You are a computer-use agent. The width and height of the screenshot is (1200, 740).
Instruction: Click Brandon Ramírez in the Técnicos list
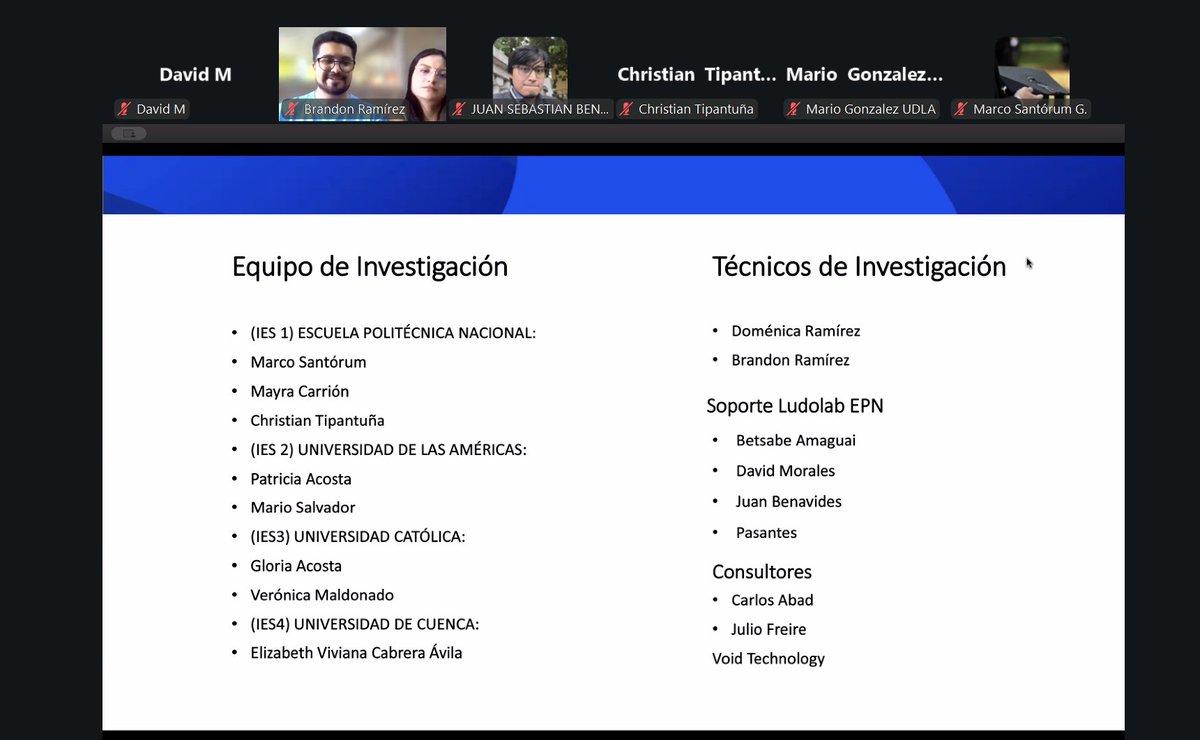[x=790, y=360]
